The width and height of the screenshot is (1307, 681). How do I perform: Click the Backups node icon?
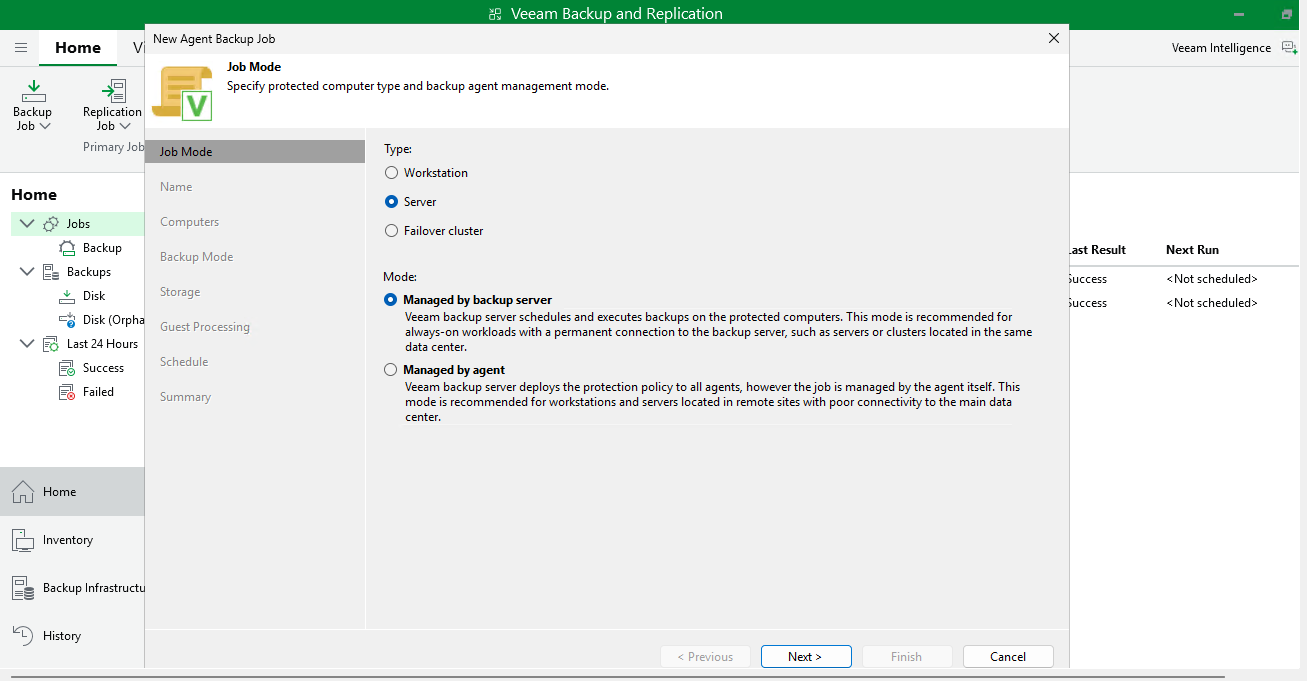(x=51, y=272)
